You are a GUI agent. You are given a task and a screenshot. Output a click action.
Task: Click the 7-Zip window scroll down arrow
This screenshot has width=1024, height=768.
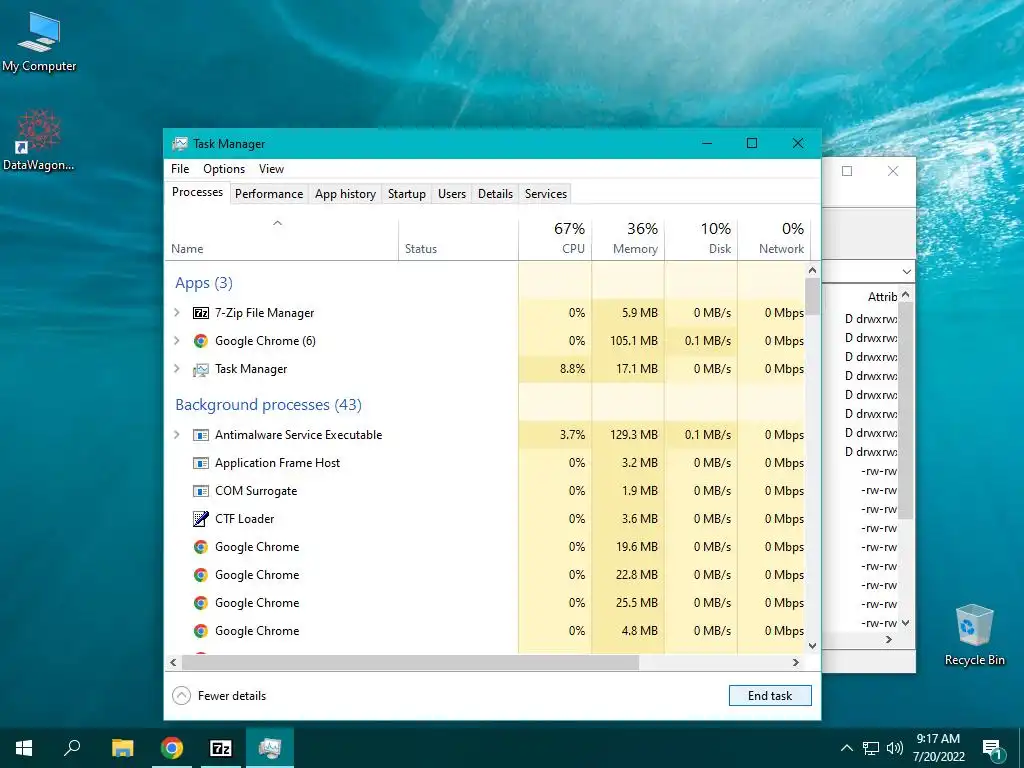(905, 623)
